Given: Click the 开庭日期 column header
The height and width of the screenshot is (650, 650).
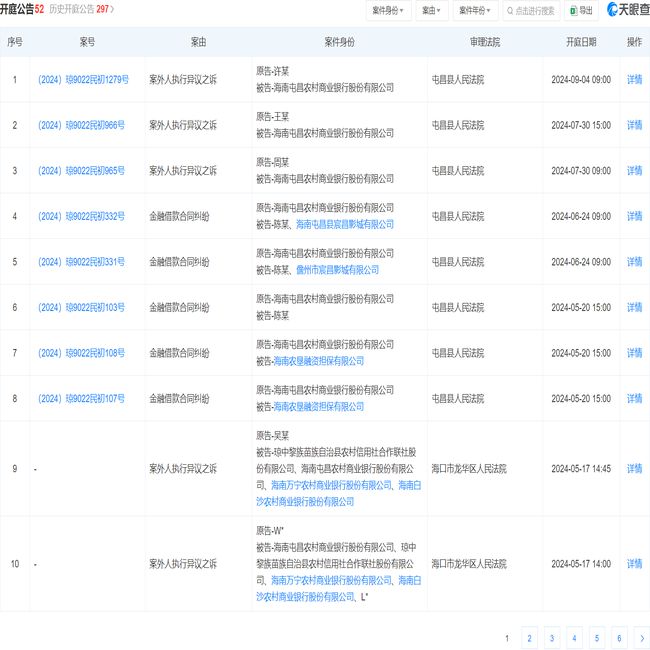Looking at the screenshot, I should [x=581, y=42].
